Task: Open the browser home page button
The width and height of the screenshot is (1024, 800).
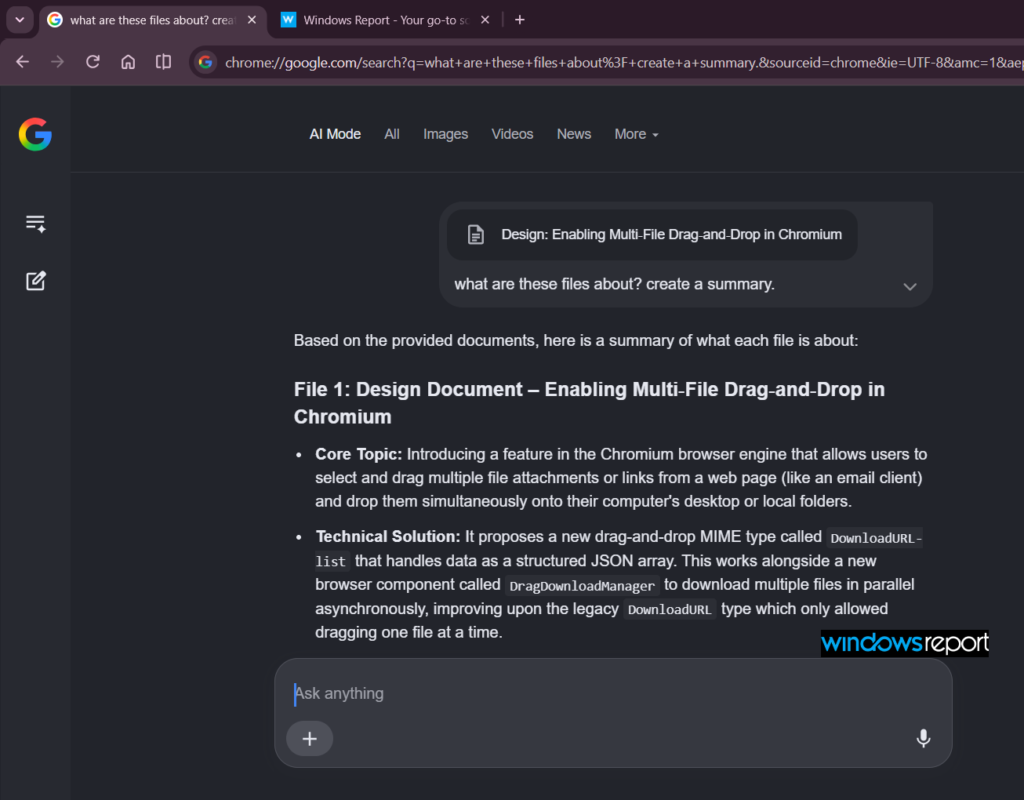Action: point(128,62)
